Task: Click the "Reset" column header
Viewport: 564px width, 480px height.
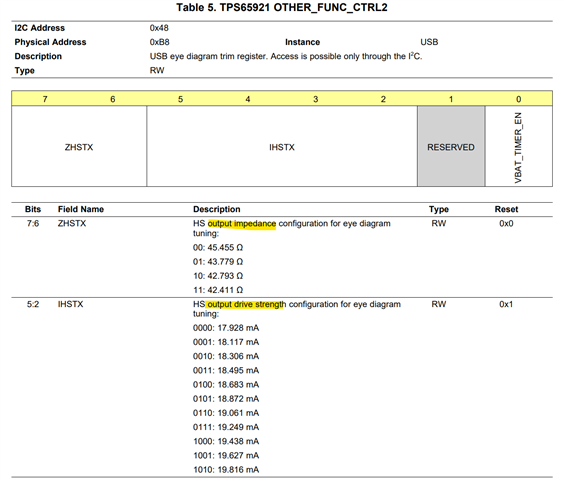Action: (506, 209)
